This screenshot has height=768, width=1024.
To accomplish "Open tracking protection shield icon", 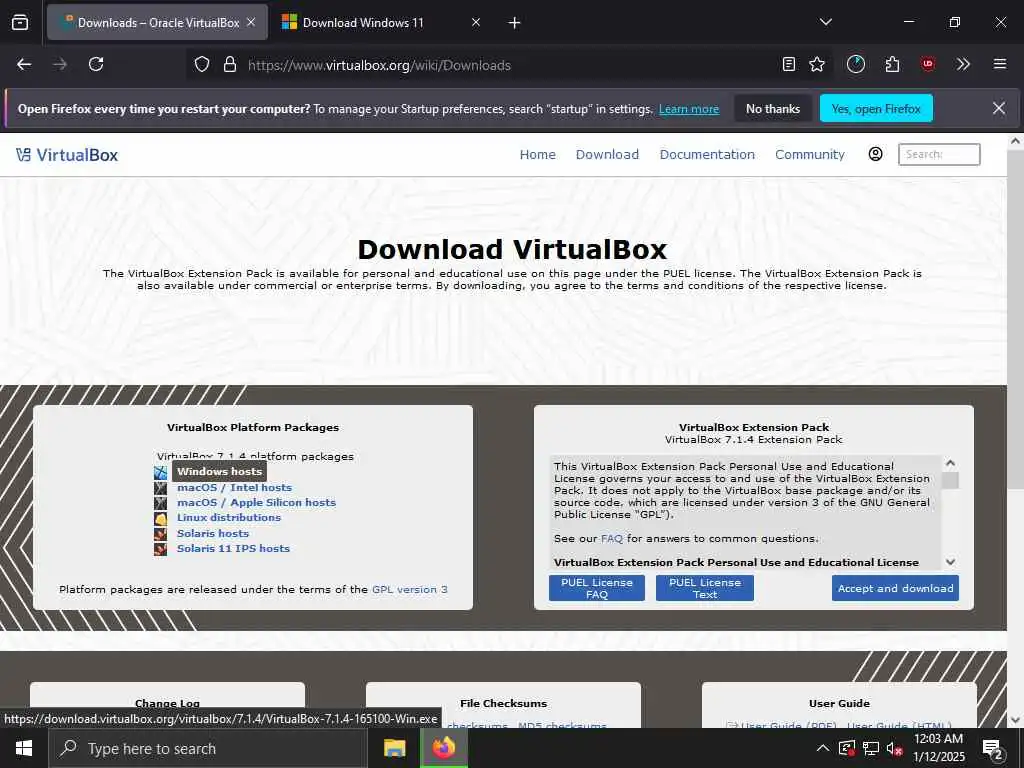I will click(x=202, y=65).
